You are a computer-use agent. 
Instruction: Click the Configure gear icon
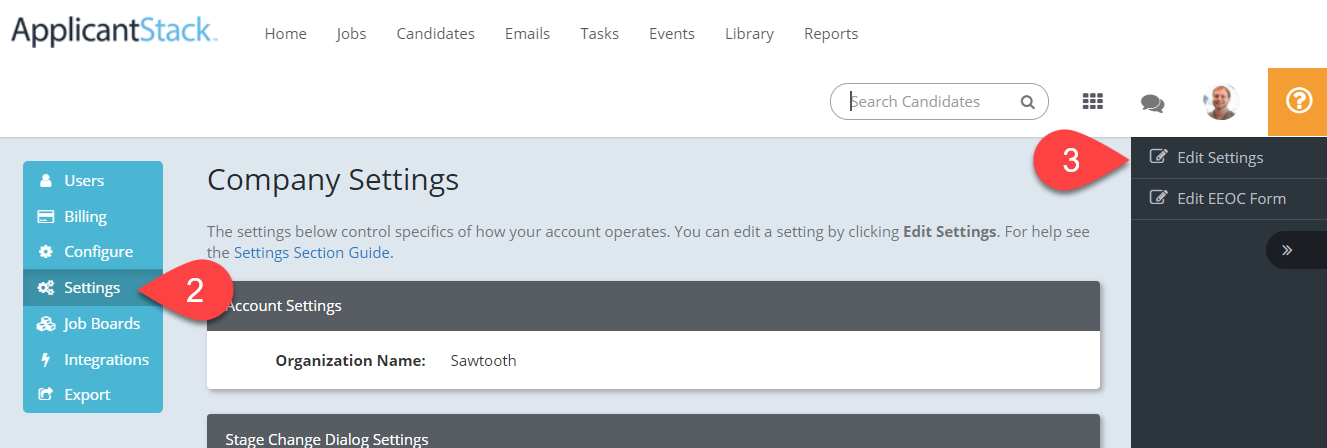coord(45,252)
